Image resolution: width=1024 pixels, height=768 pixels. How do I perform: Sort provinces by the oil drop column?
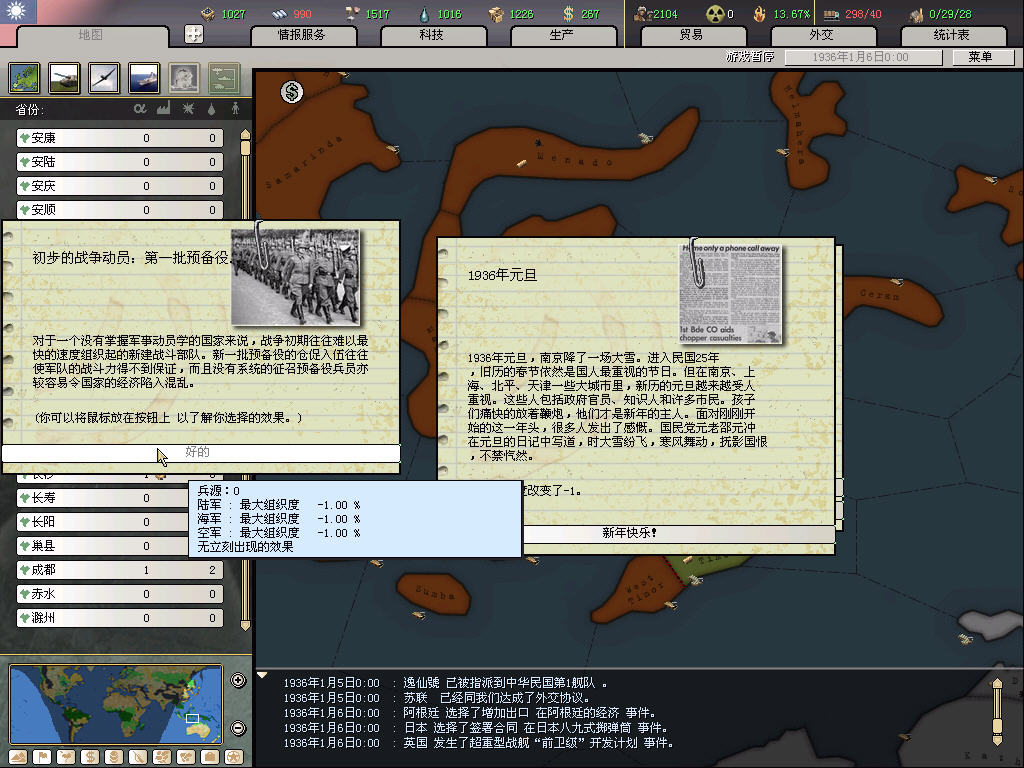coord(212,109)
